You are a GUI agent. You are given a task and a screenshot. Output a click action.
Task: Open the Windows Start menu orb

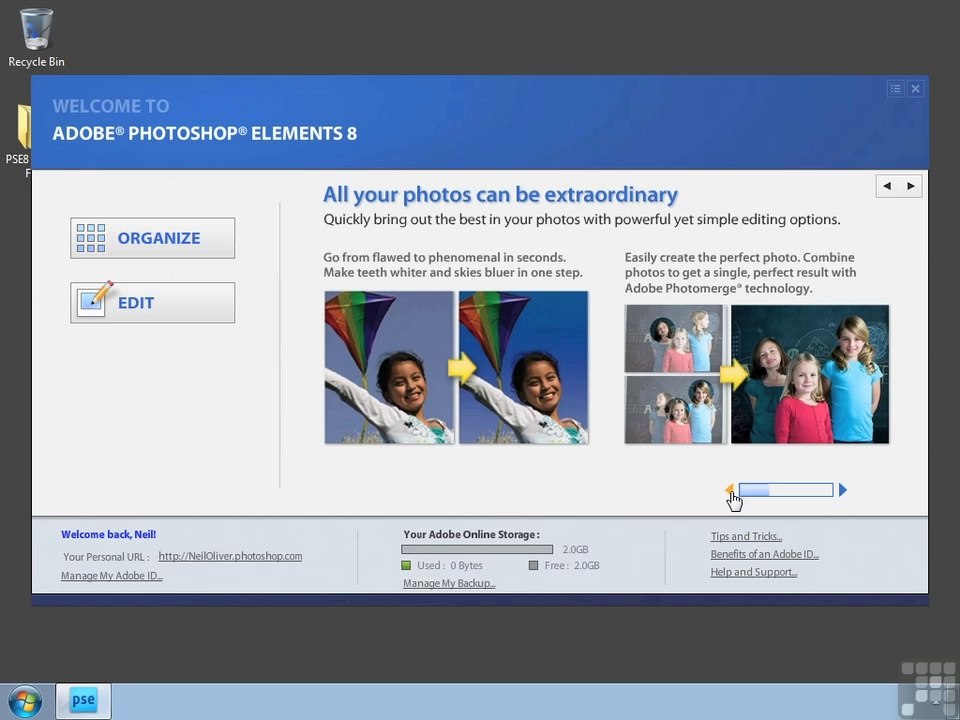pos(25,702)
